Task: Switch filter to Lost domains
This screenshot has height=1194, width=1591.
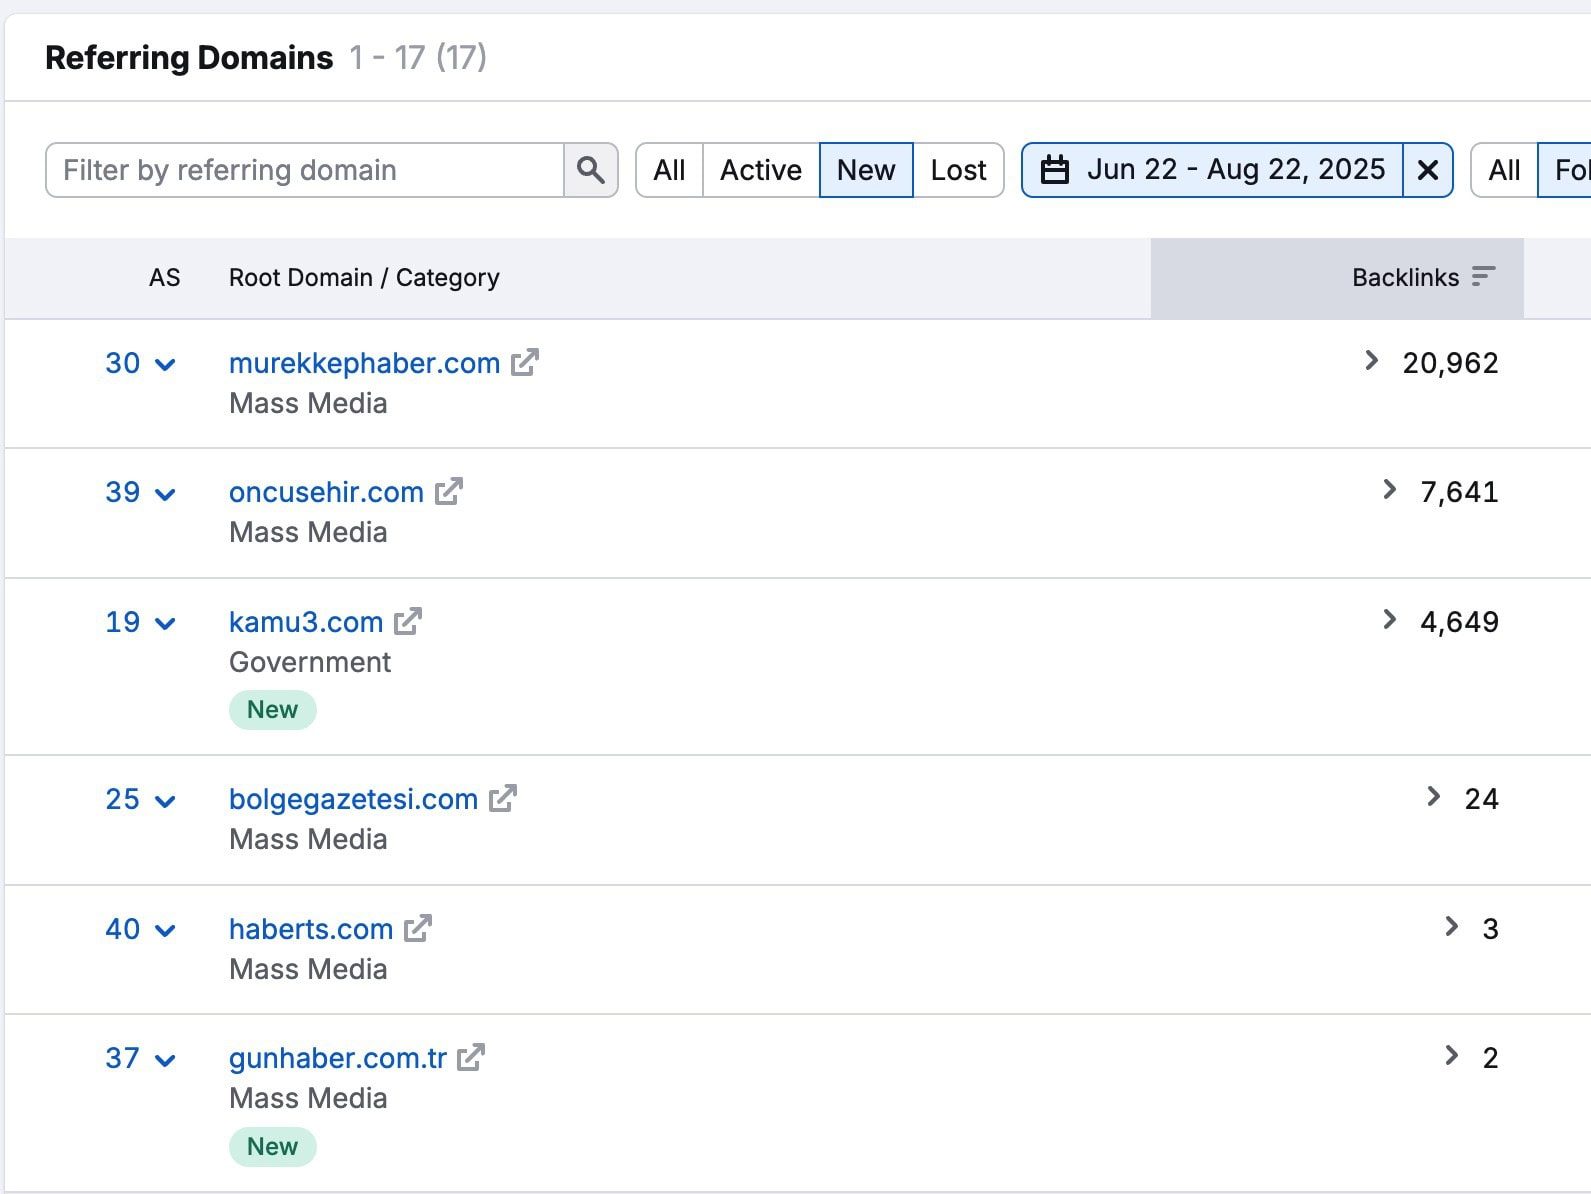Action: coord(957,170)
